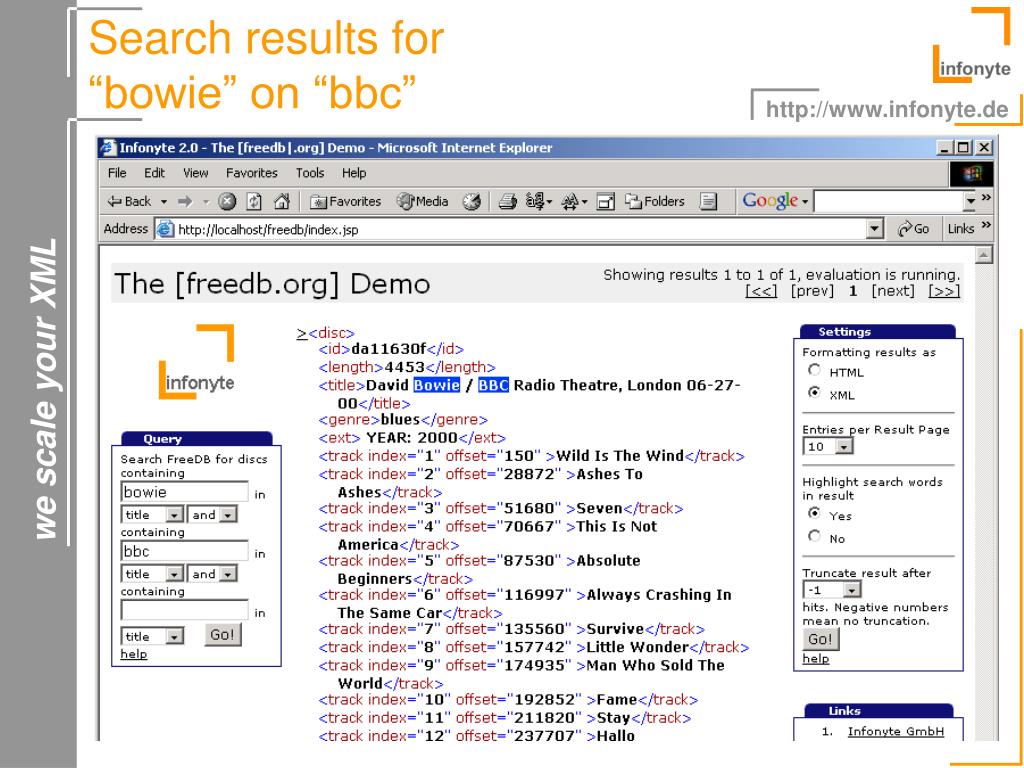The image size is (1024, 768).
Task: Open the Tools menu
Action: tap(310, 173)
